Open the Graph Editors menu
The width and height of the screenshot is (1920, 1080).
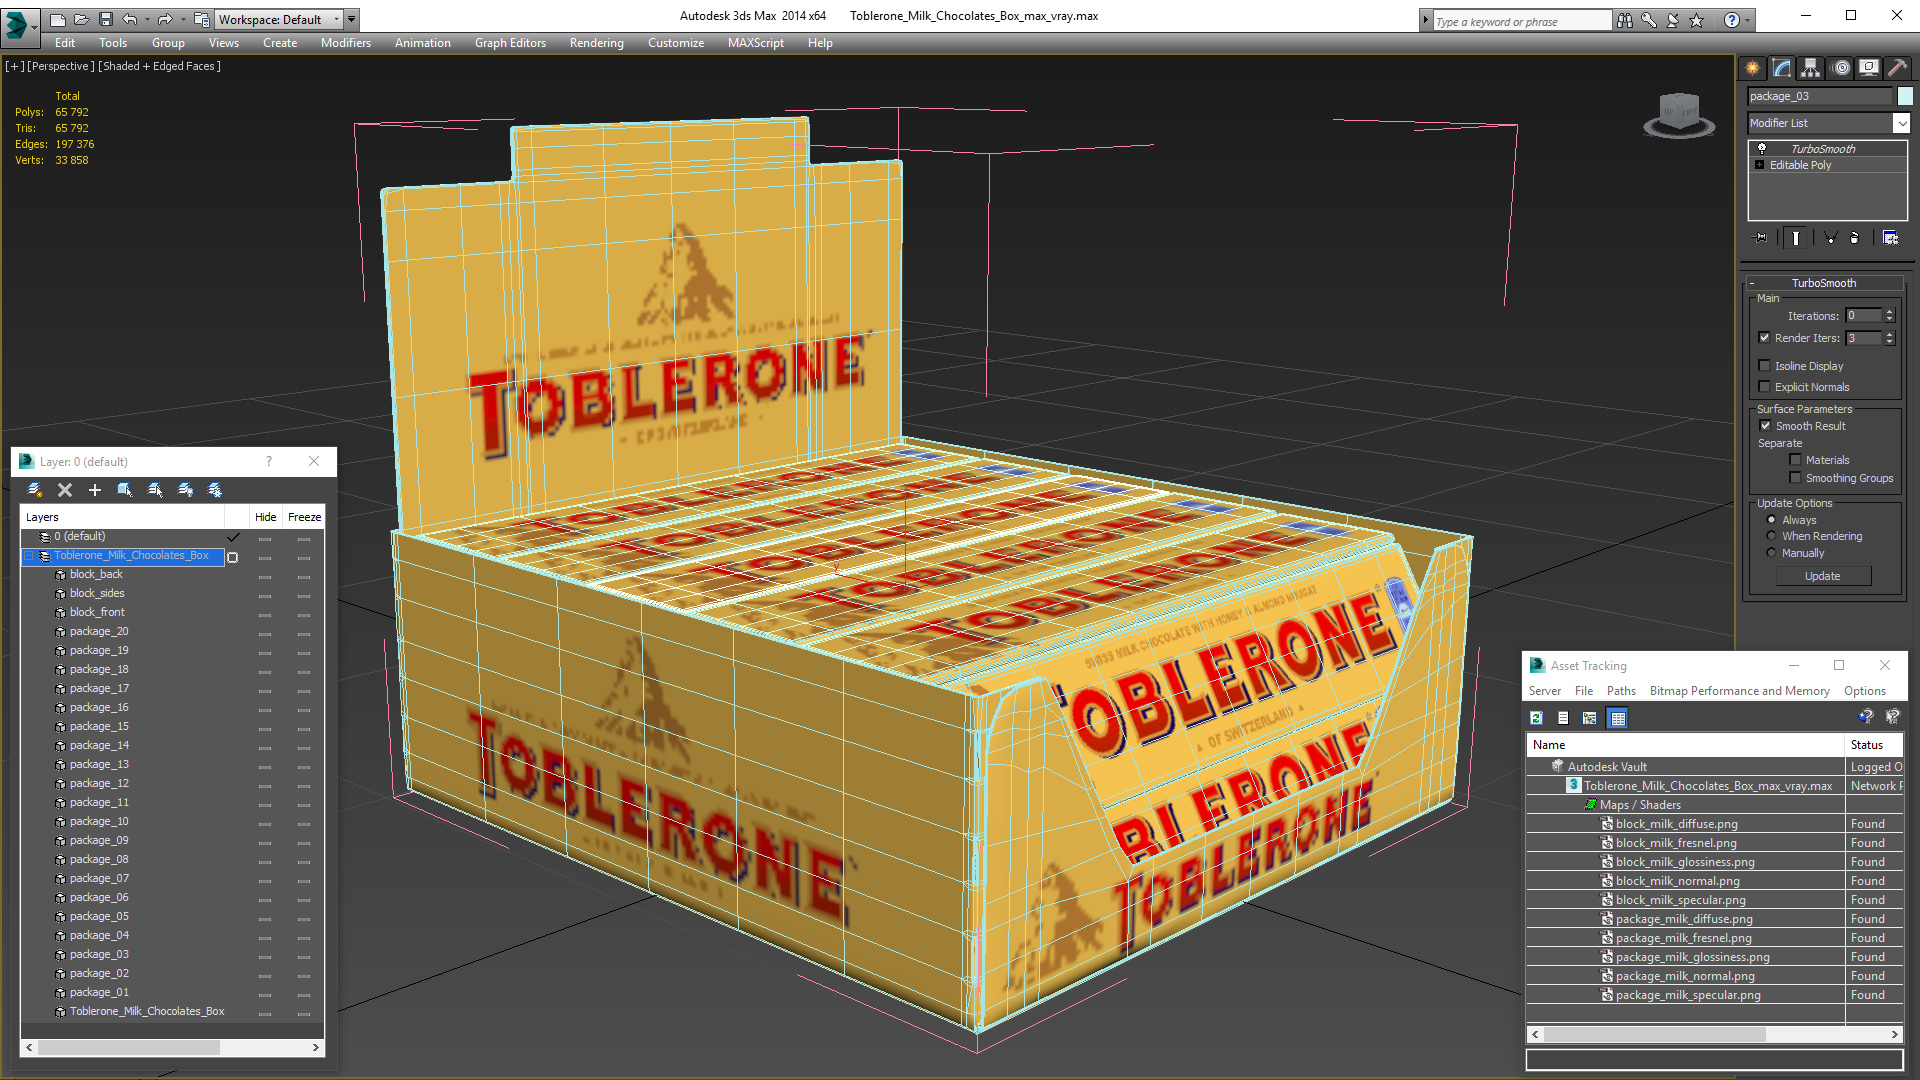point(510,43)
